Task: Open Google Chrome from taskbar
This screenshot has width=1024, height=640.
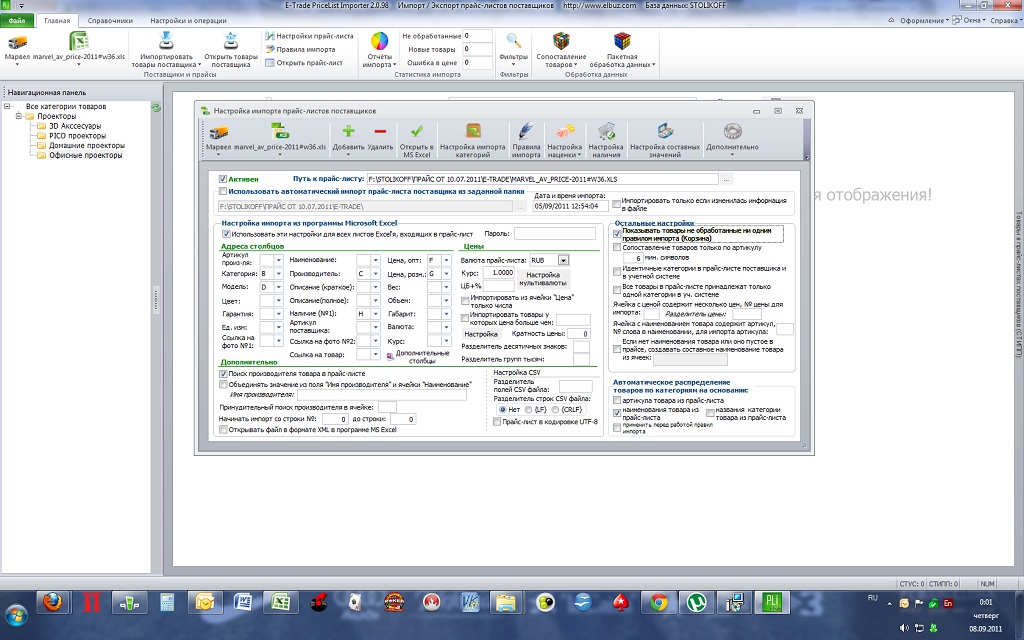Action: pos(658,601)
